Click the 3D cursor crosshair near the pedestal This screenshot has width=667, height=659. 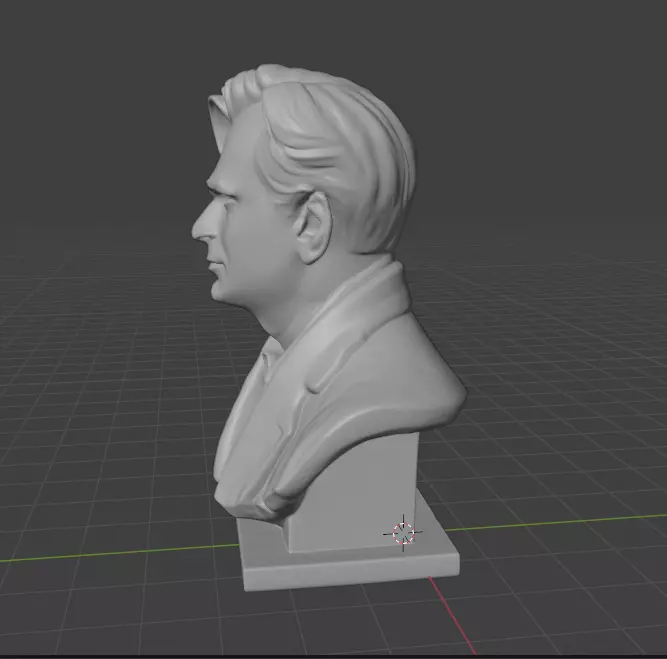pos(403,533)
